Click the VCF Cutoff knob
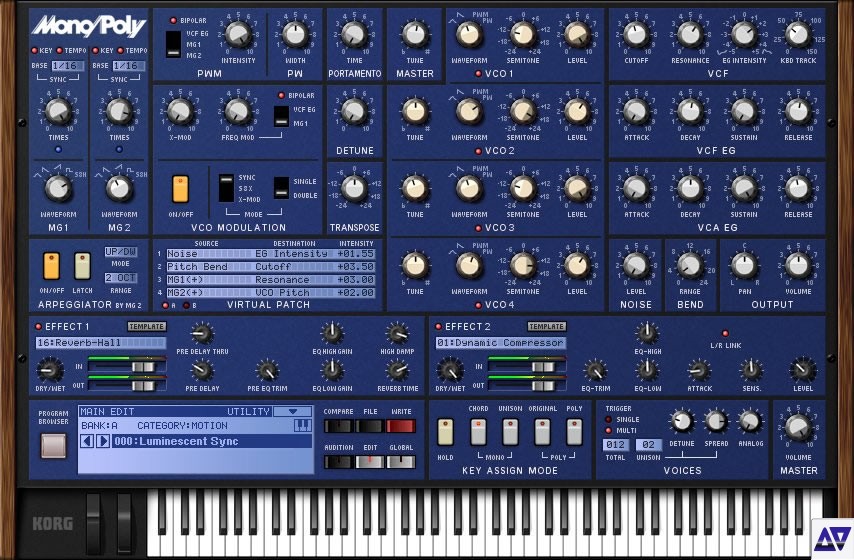The height and width of the screenshot is (560, 854). [x=636, y=34]
